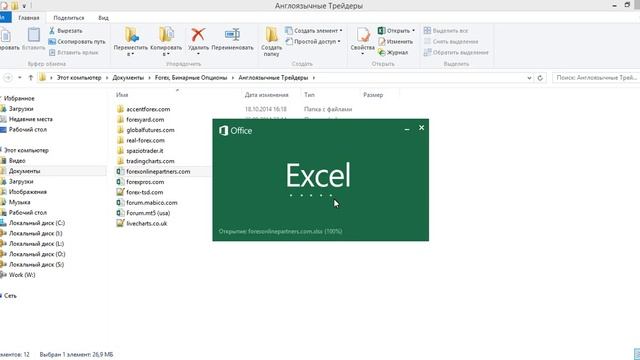Screen dimensions: 640x360
Task: Click the livecharts.co.uk file icon
Action: click(120, 223)
